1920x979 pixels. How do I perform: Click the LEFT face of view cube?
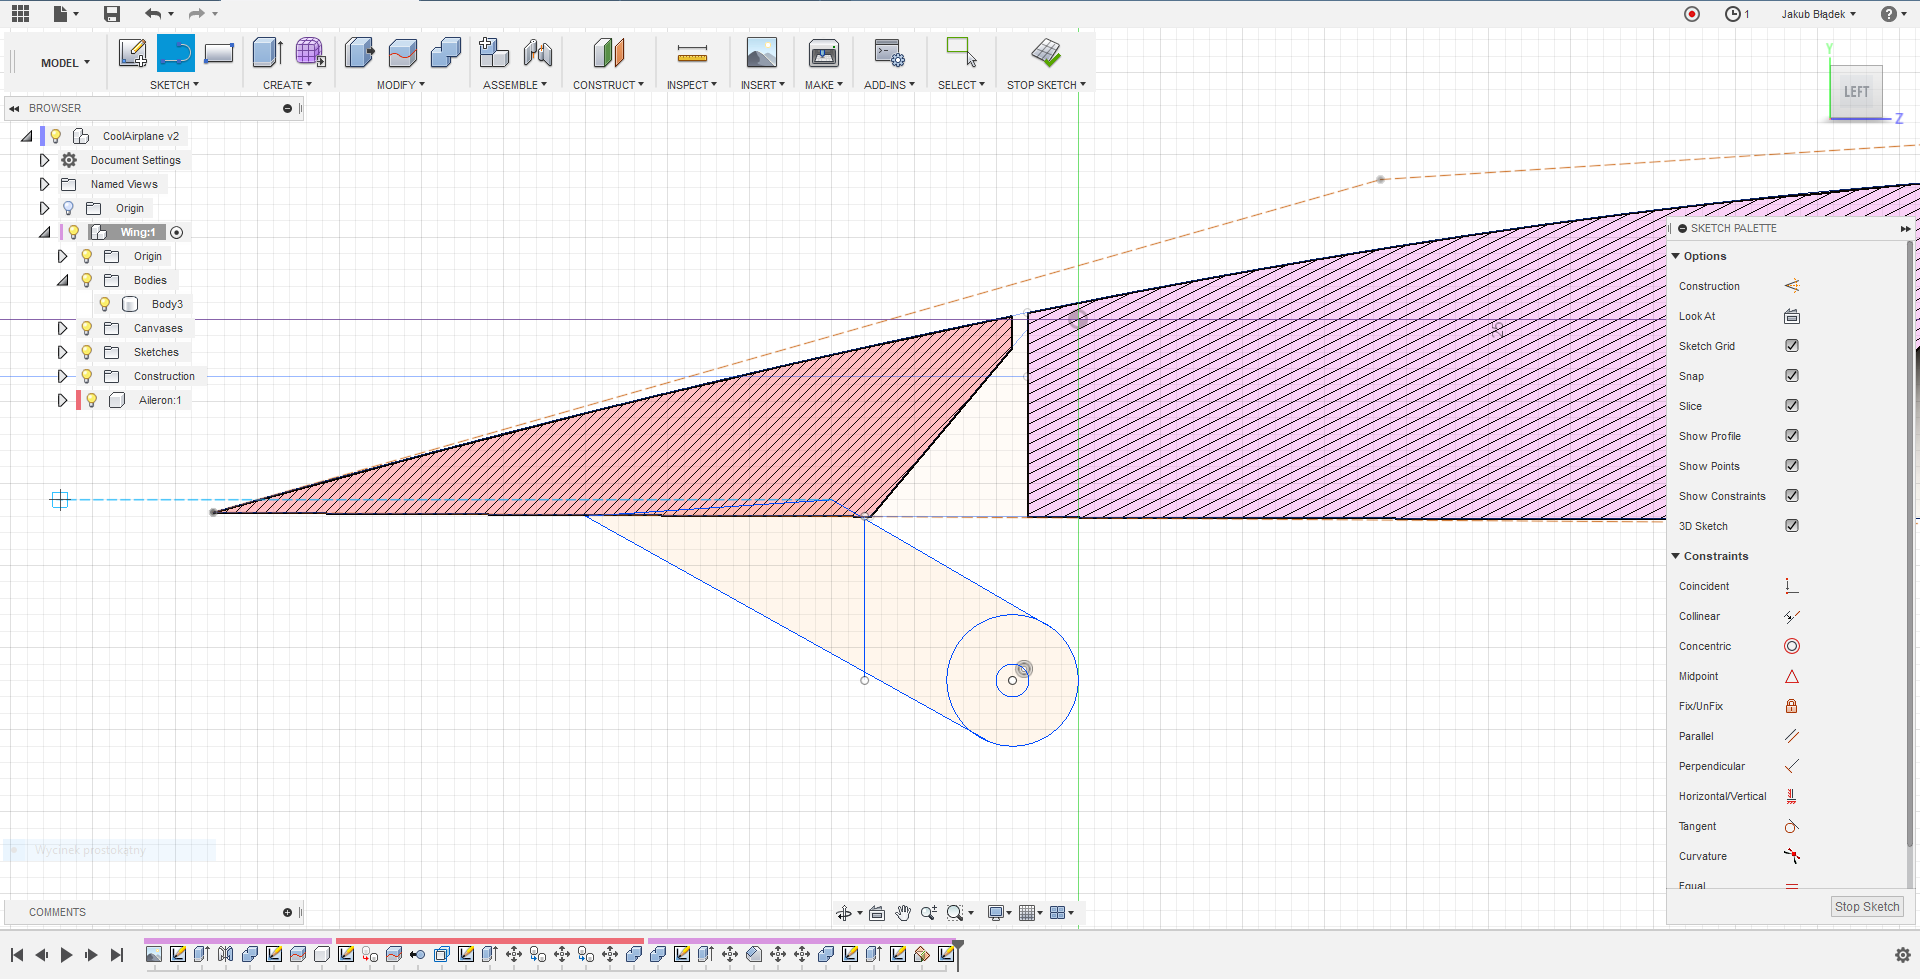tap(1856, 92)
